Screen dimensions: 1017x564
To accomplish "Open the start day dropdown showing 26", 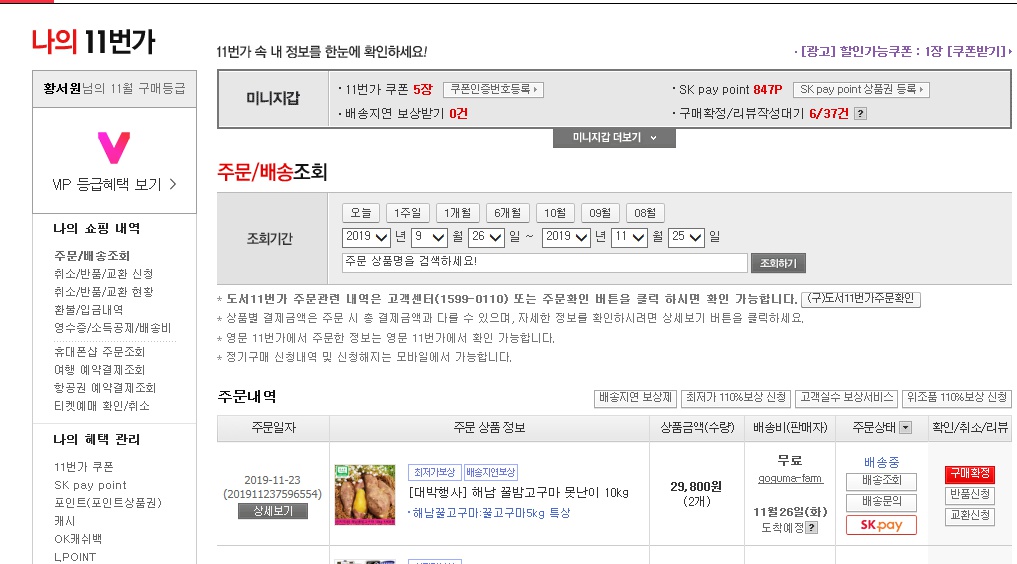I will [x=487, y=237].
